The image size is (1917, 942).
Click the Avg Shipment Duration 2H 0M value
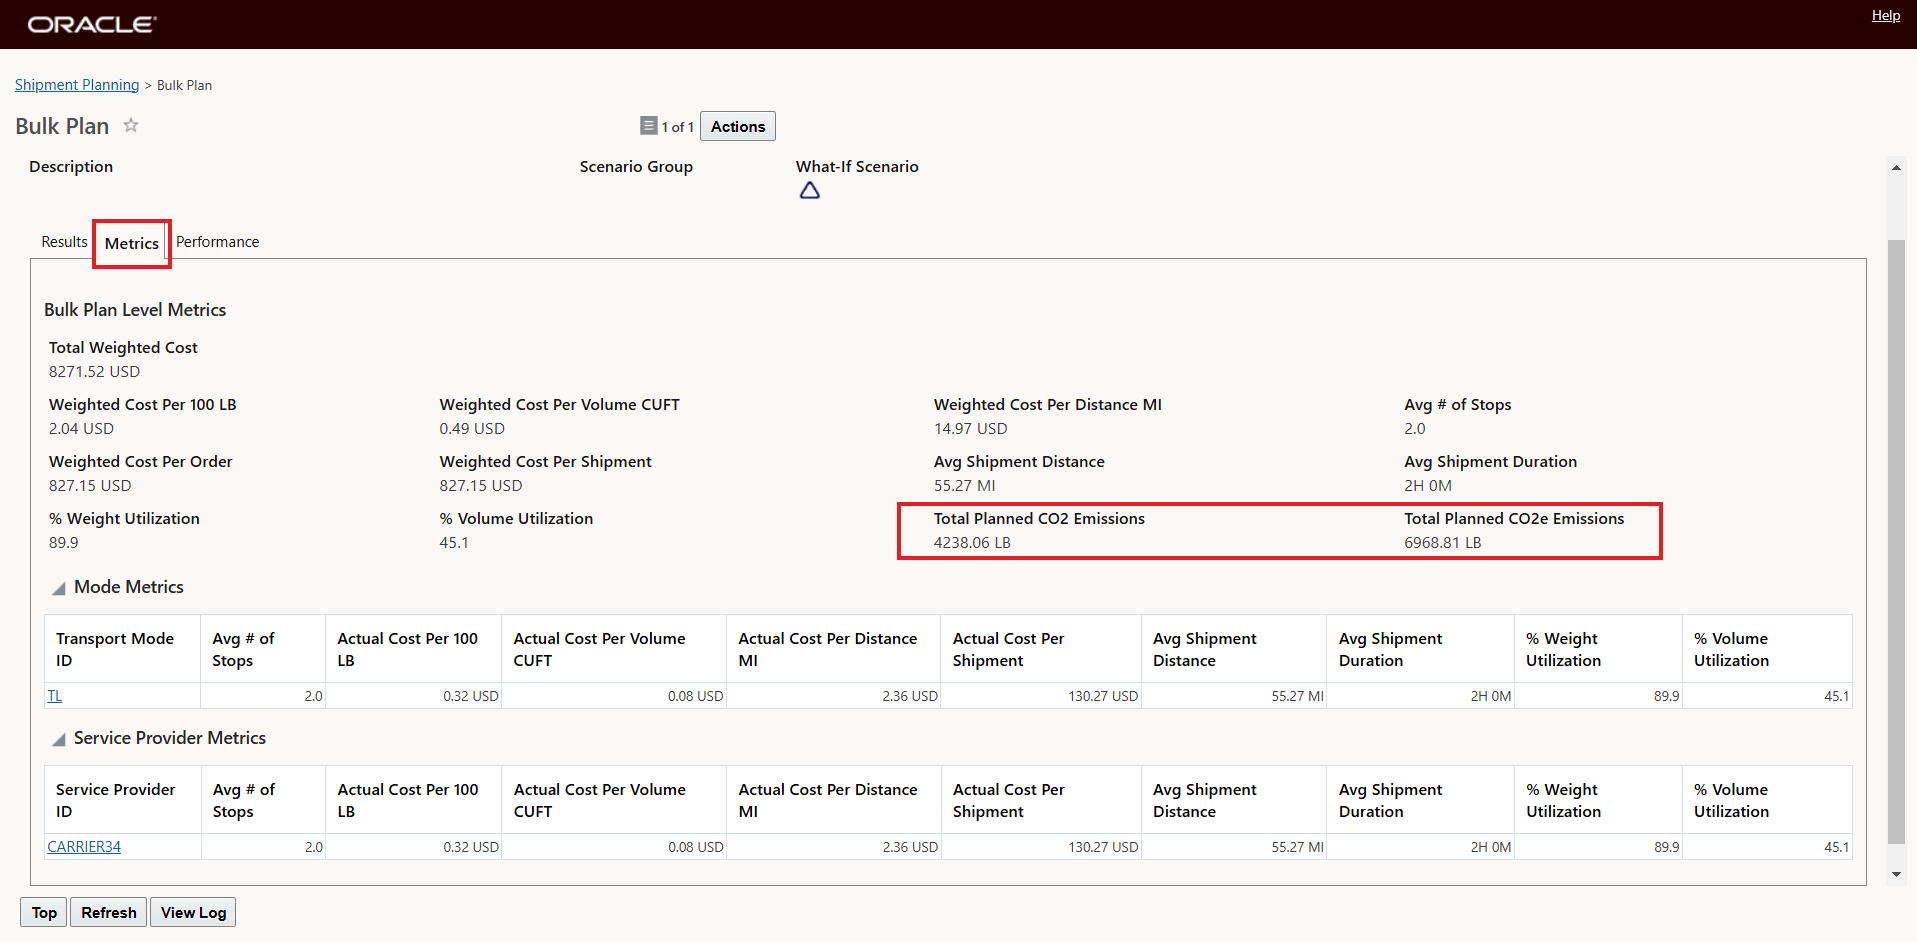point(1428,485)
